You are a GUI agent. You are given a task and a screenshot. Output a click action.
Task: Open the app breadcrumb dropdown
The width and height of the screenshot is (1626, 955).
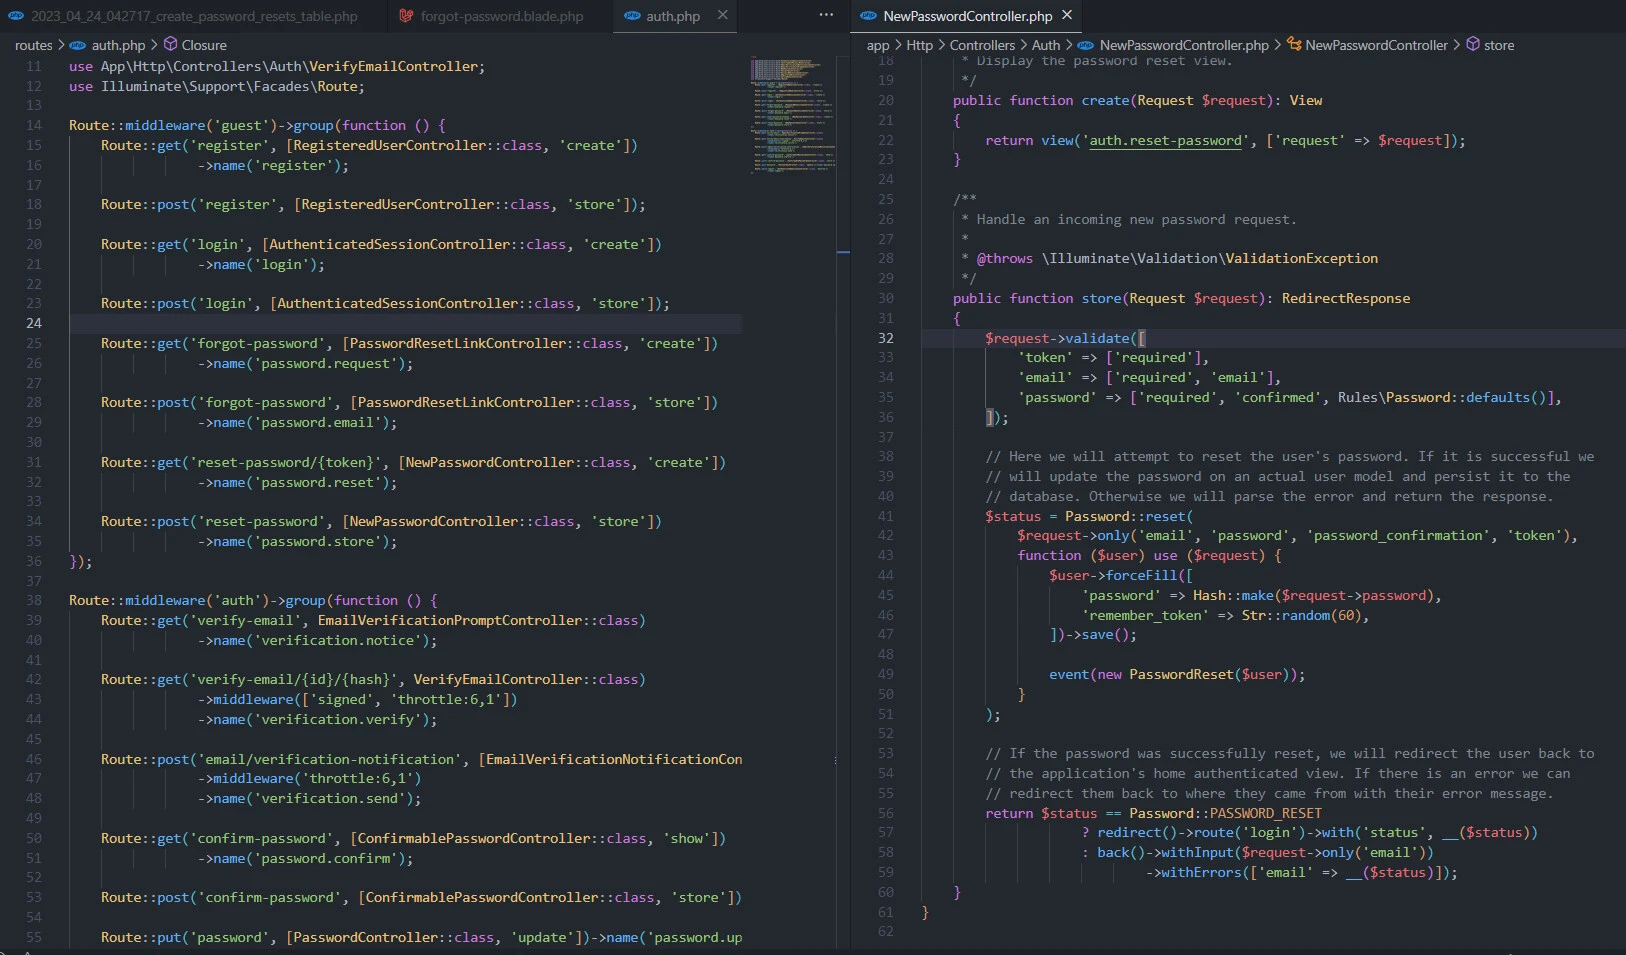tap(877, 45)
